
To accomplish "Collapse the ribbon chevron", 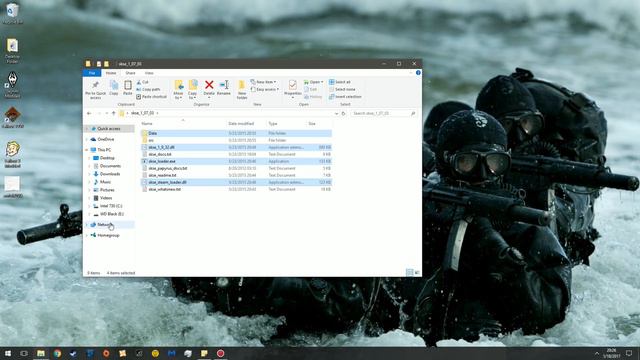I will [411, 73].
